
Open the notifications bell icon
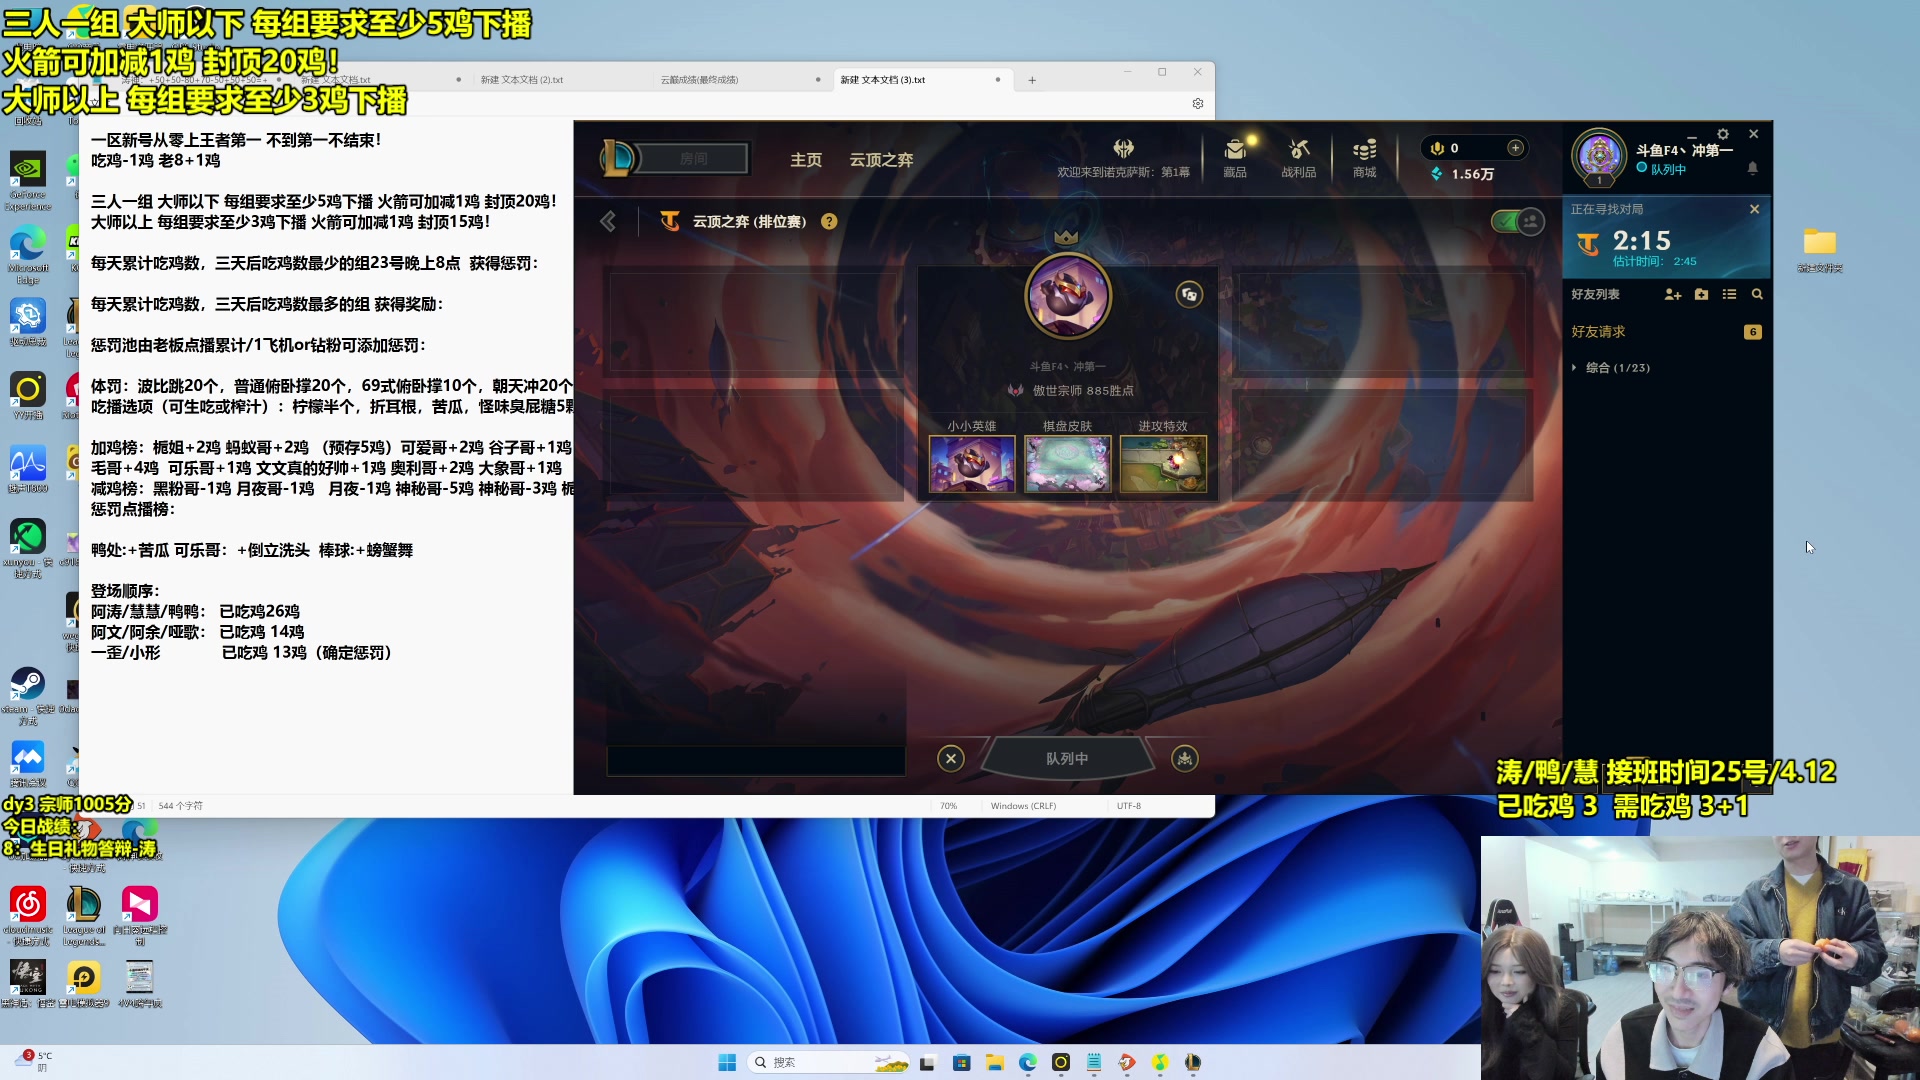pos(1752,168)
